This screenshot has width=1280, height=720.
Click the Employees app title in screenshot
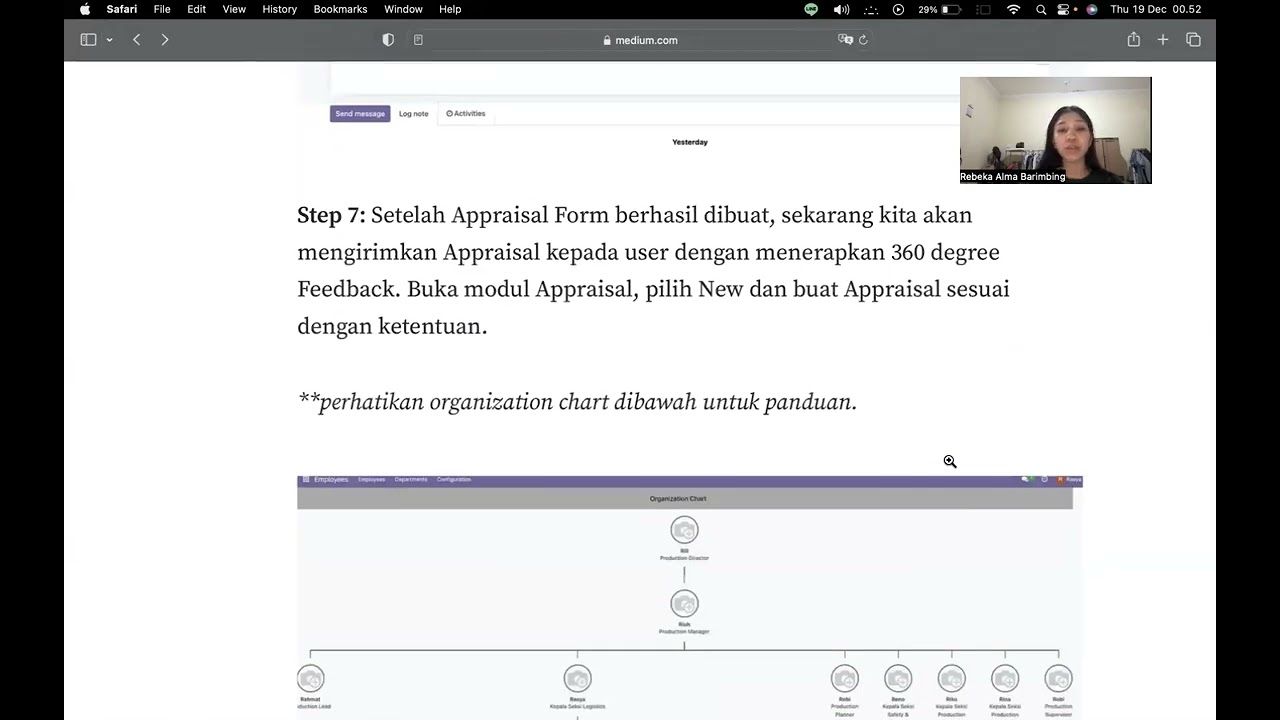click(x=331, y=480)
